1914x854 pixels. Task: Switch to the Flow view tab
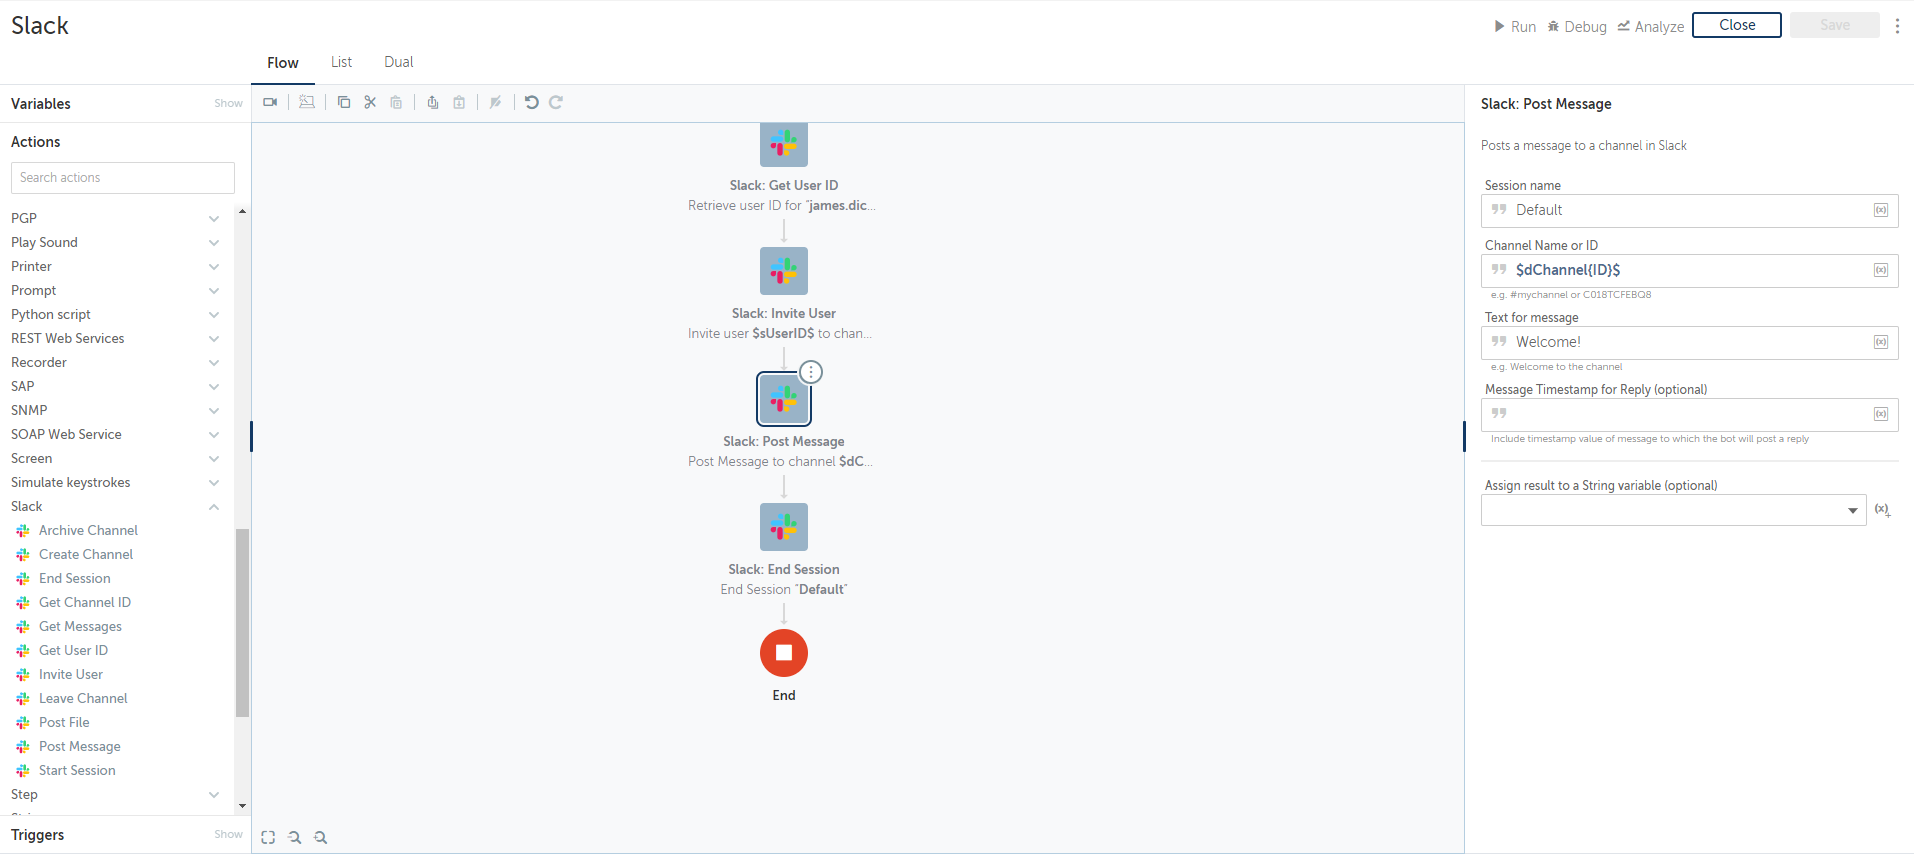[283, 62]
